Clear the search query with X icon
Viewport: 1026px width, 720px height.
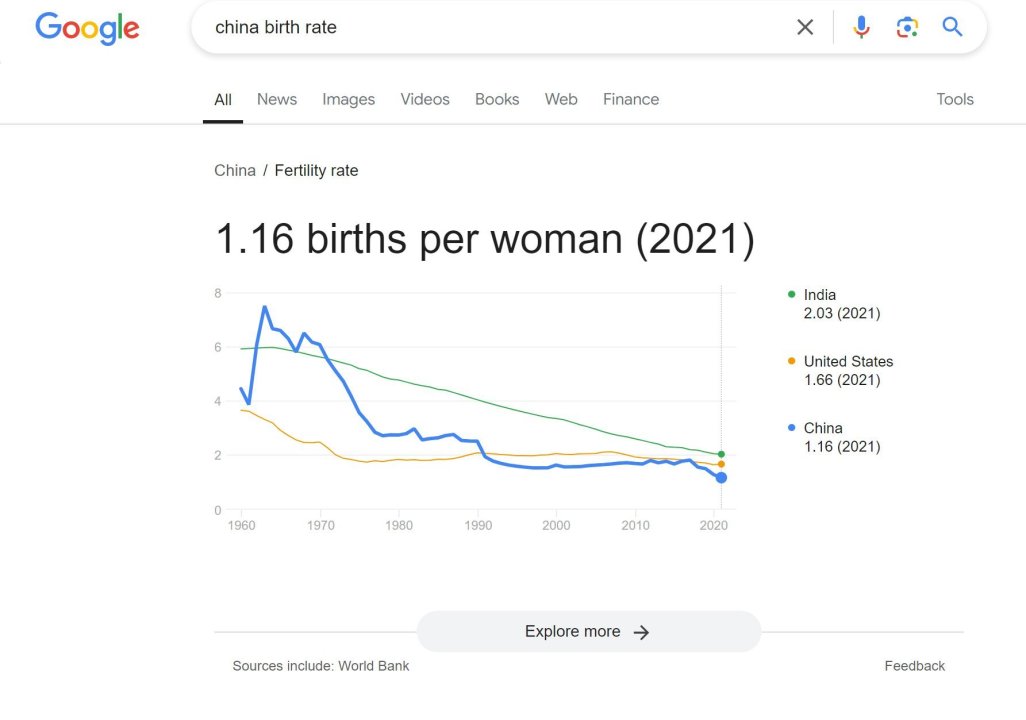click(x=805, y=28)
